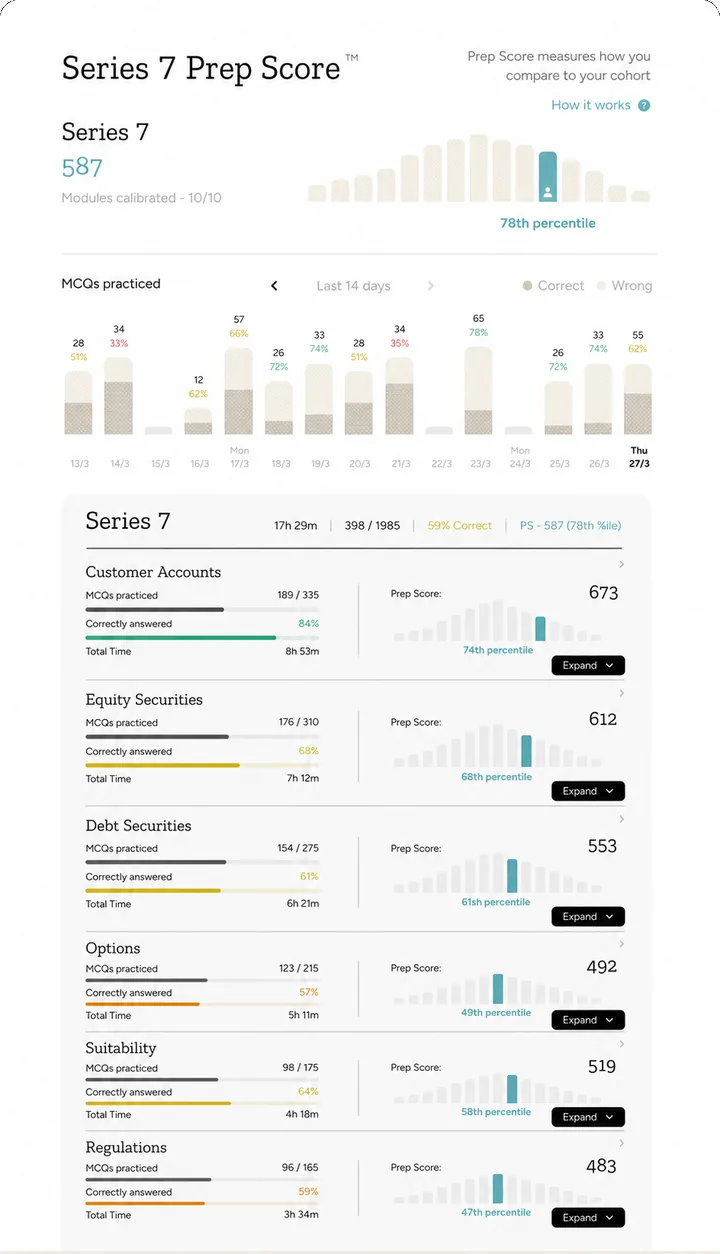Screen dimensions: 720x1254
Task: Click Equity Securities prep score 612
Action: (x=603, y=719)
